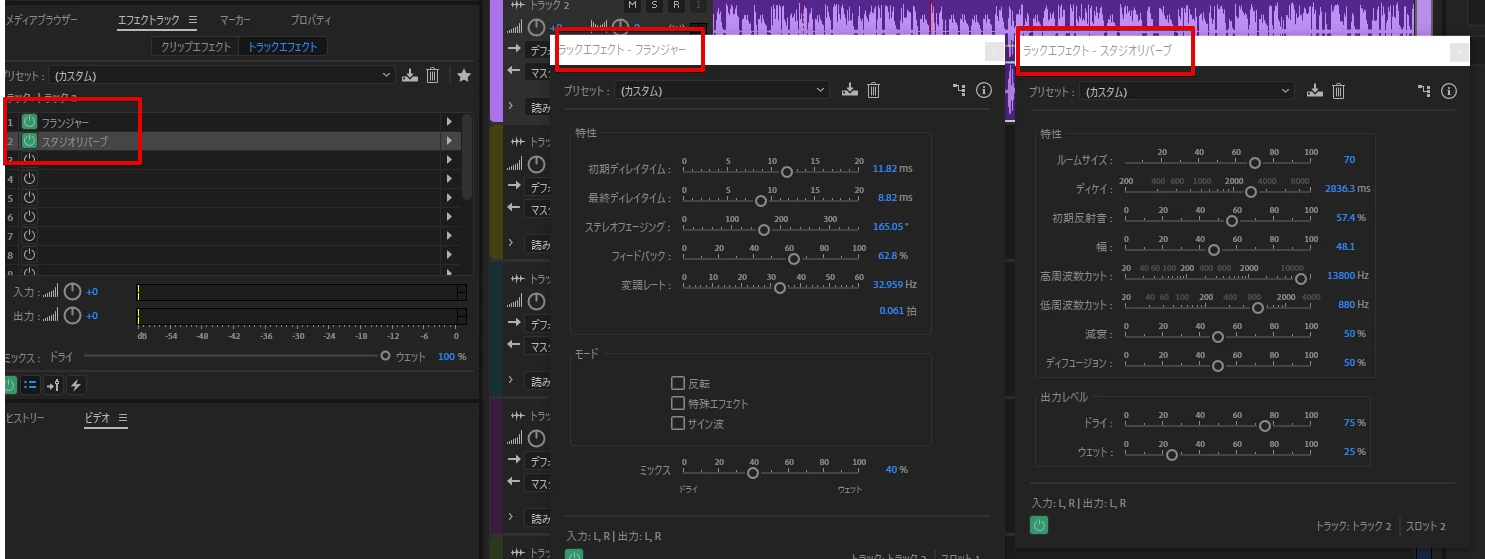
Task: Click Flanger ミックス slider handle
Action: point(753,473)
